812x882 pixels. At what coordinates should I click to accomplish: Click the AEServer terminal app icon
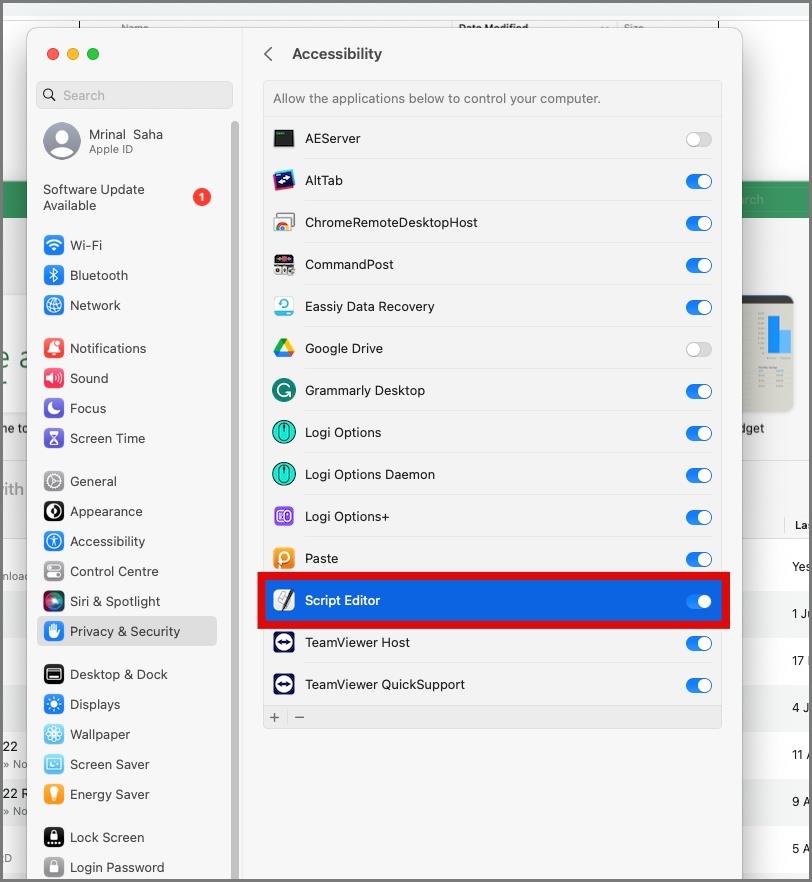point(284,138)
